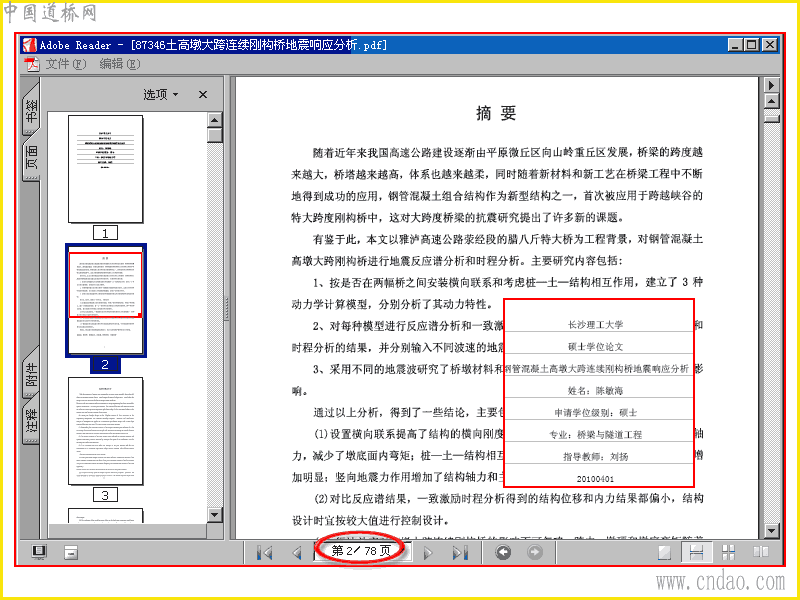Switch to continuous facing layout
This screenshot has height=600, width=800.
729,552
